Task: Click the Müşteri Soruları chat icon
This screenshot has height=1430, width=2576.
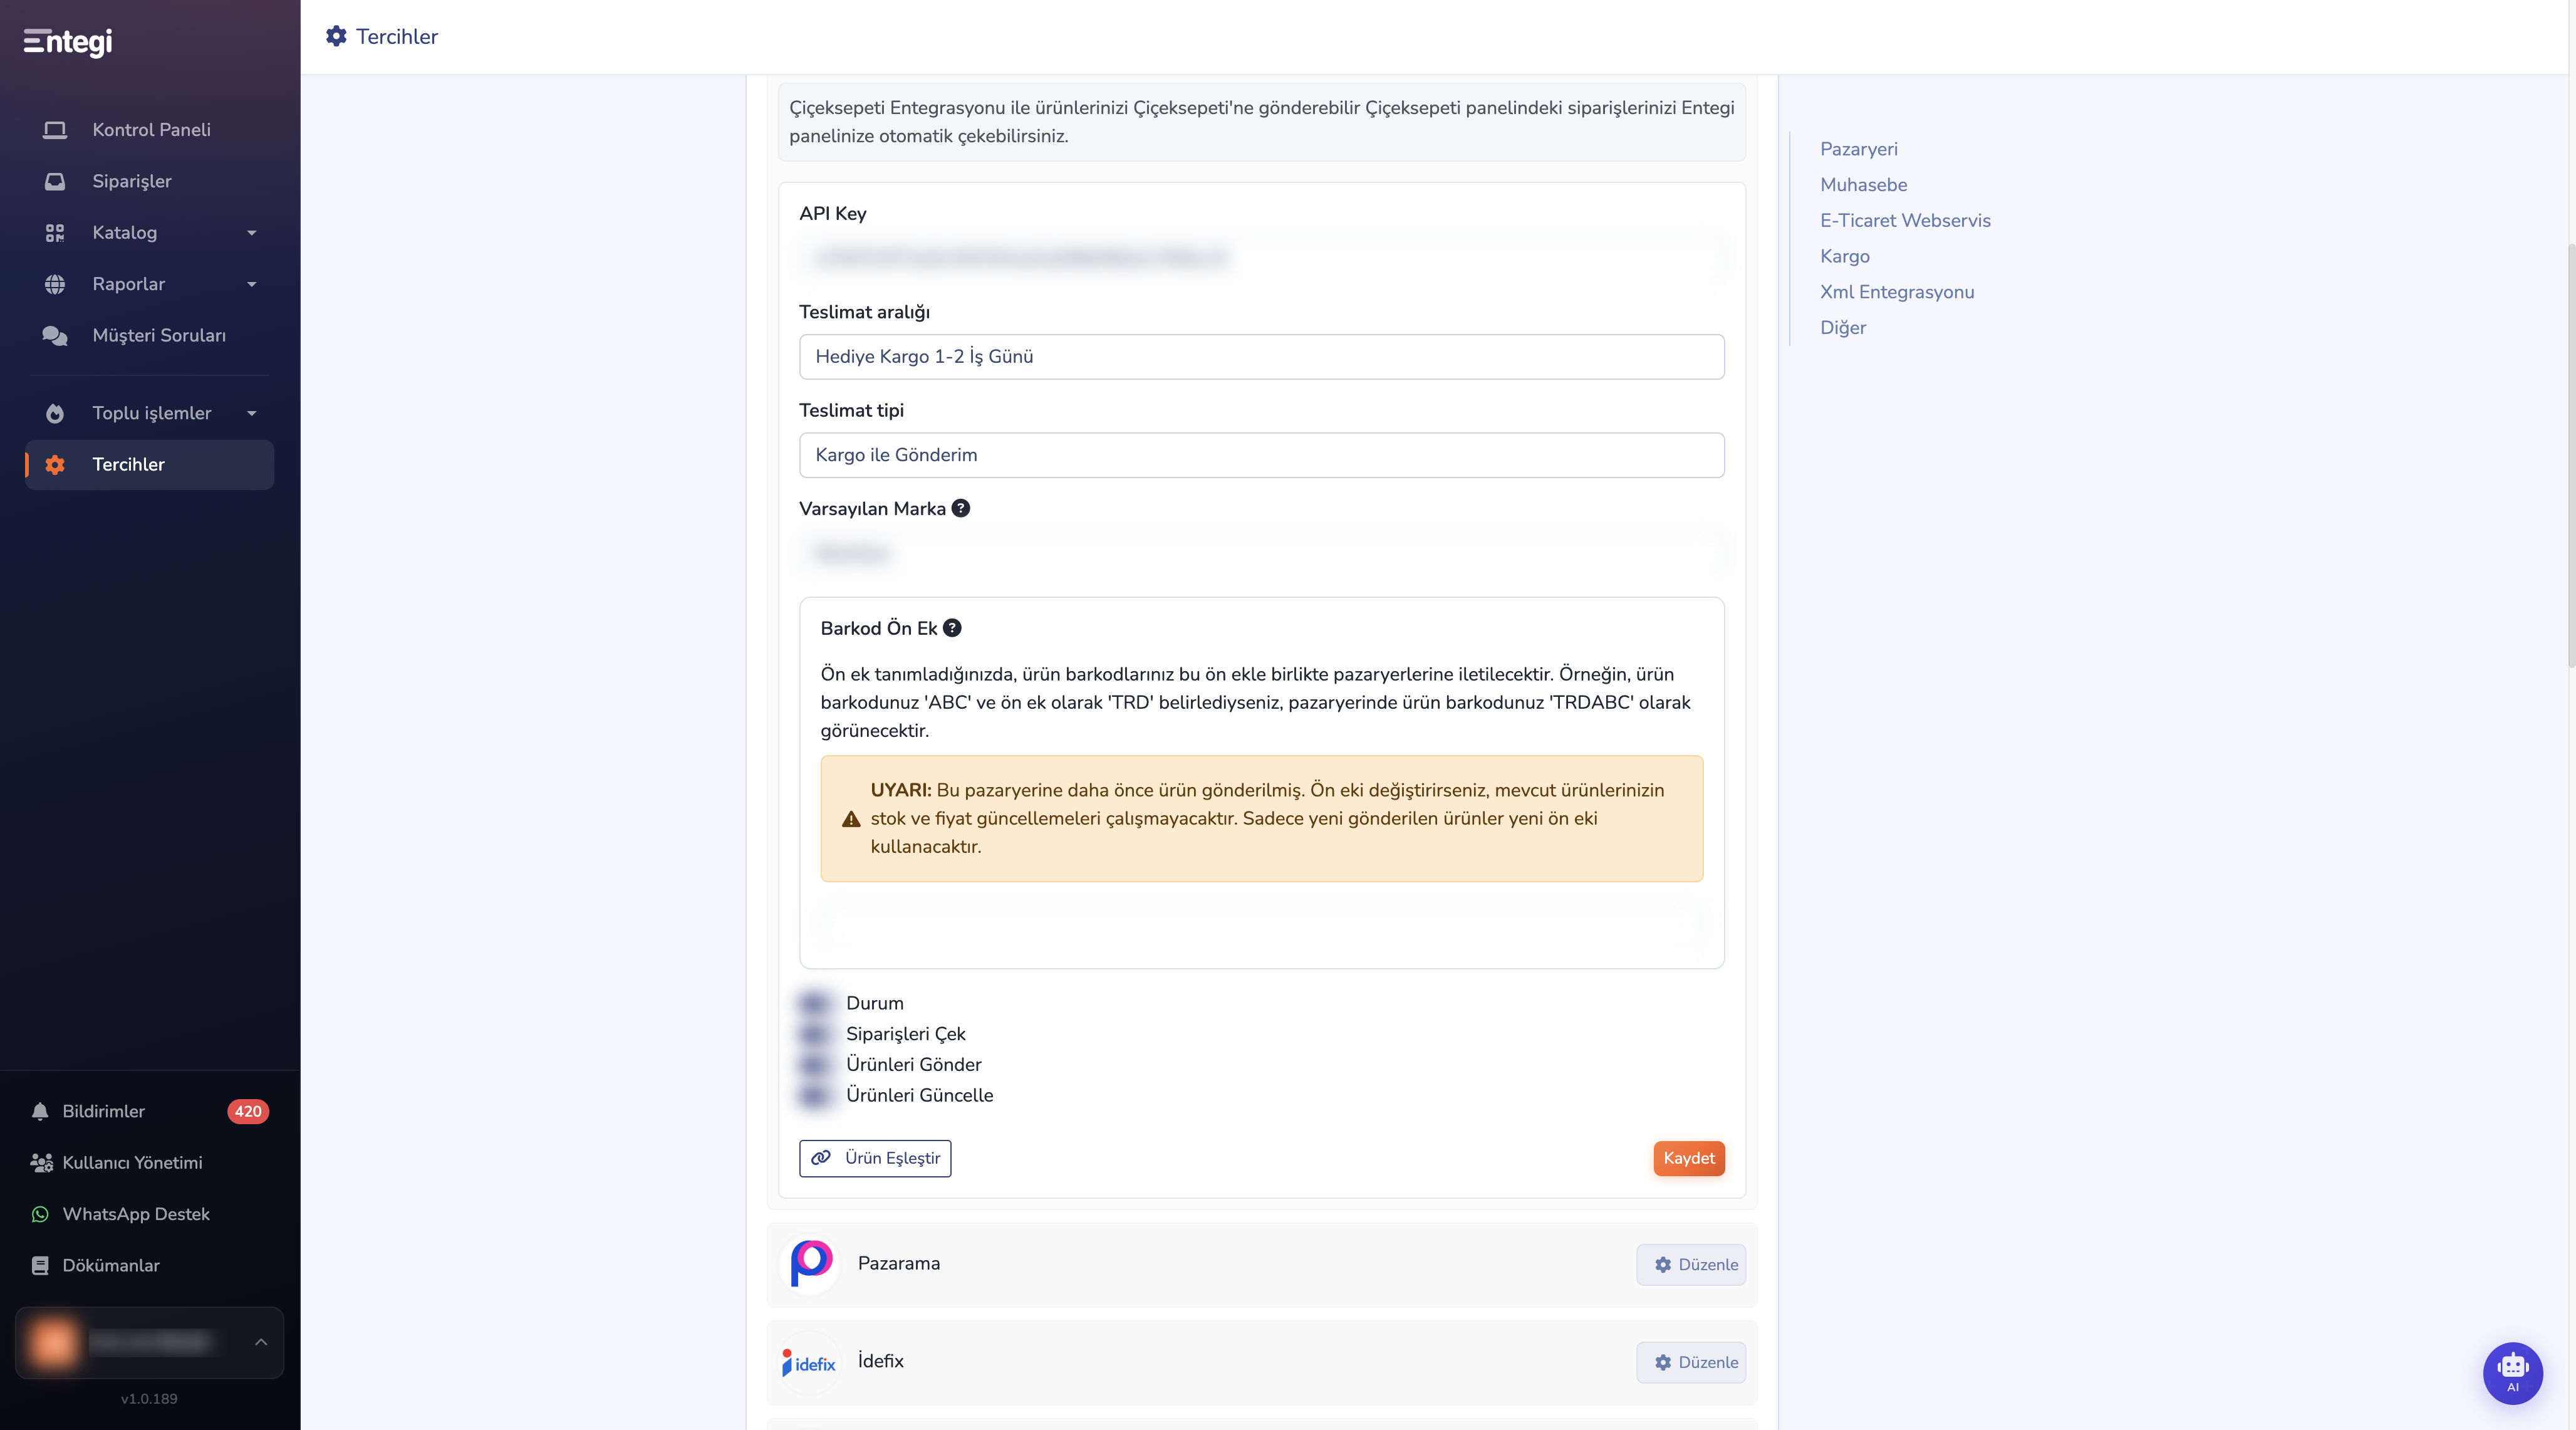Action: (x=55, y=336)
